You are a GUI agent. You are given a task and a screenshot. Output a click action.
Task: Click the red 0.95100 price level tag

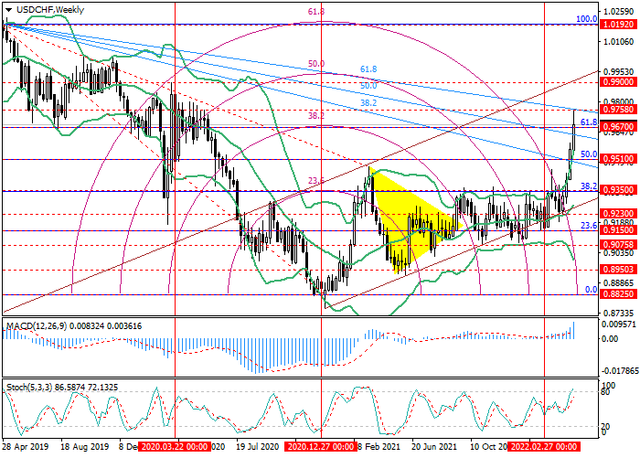coord(618,159)
